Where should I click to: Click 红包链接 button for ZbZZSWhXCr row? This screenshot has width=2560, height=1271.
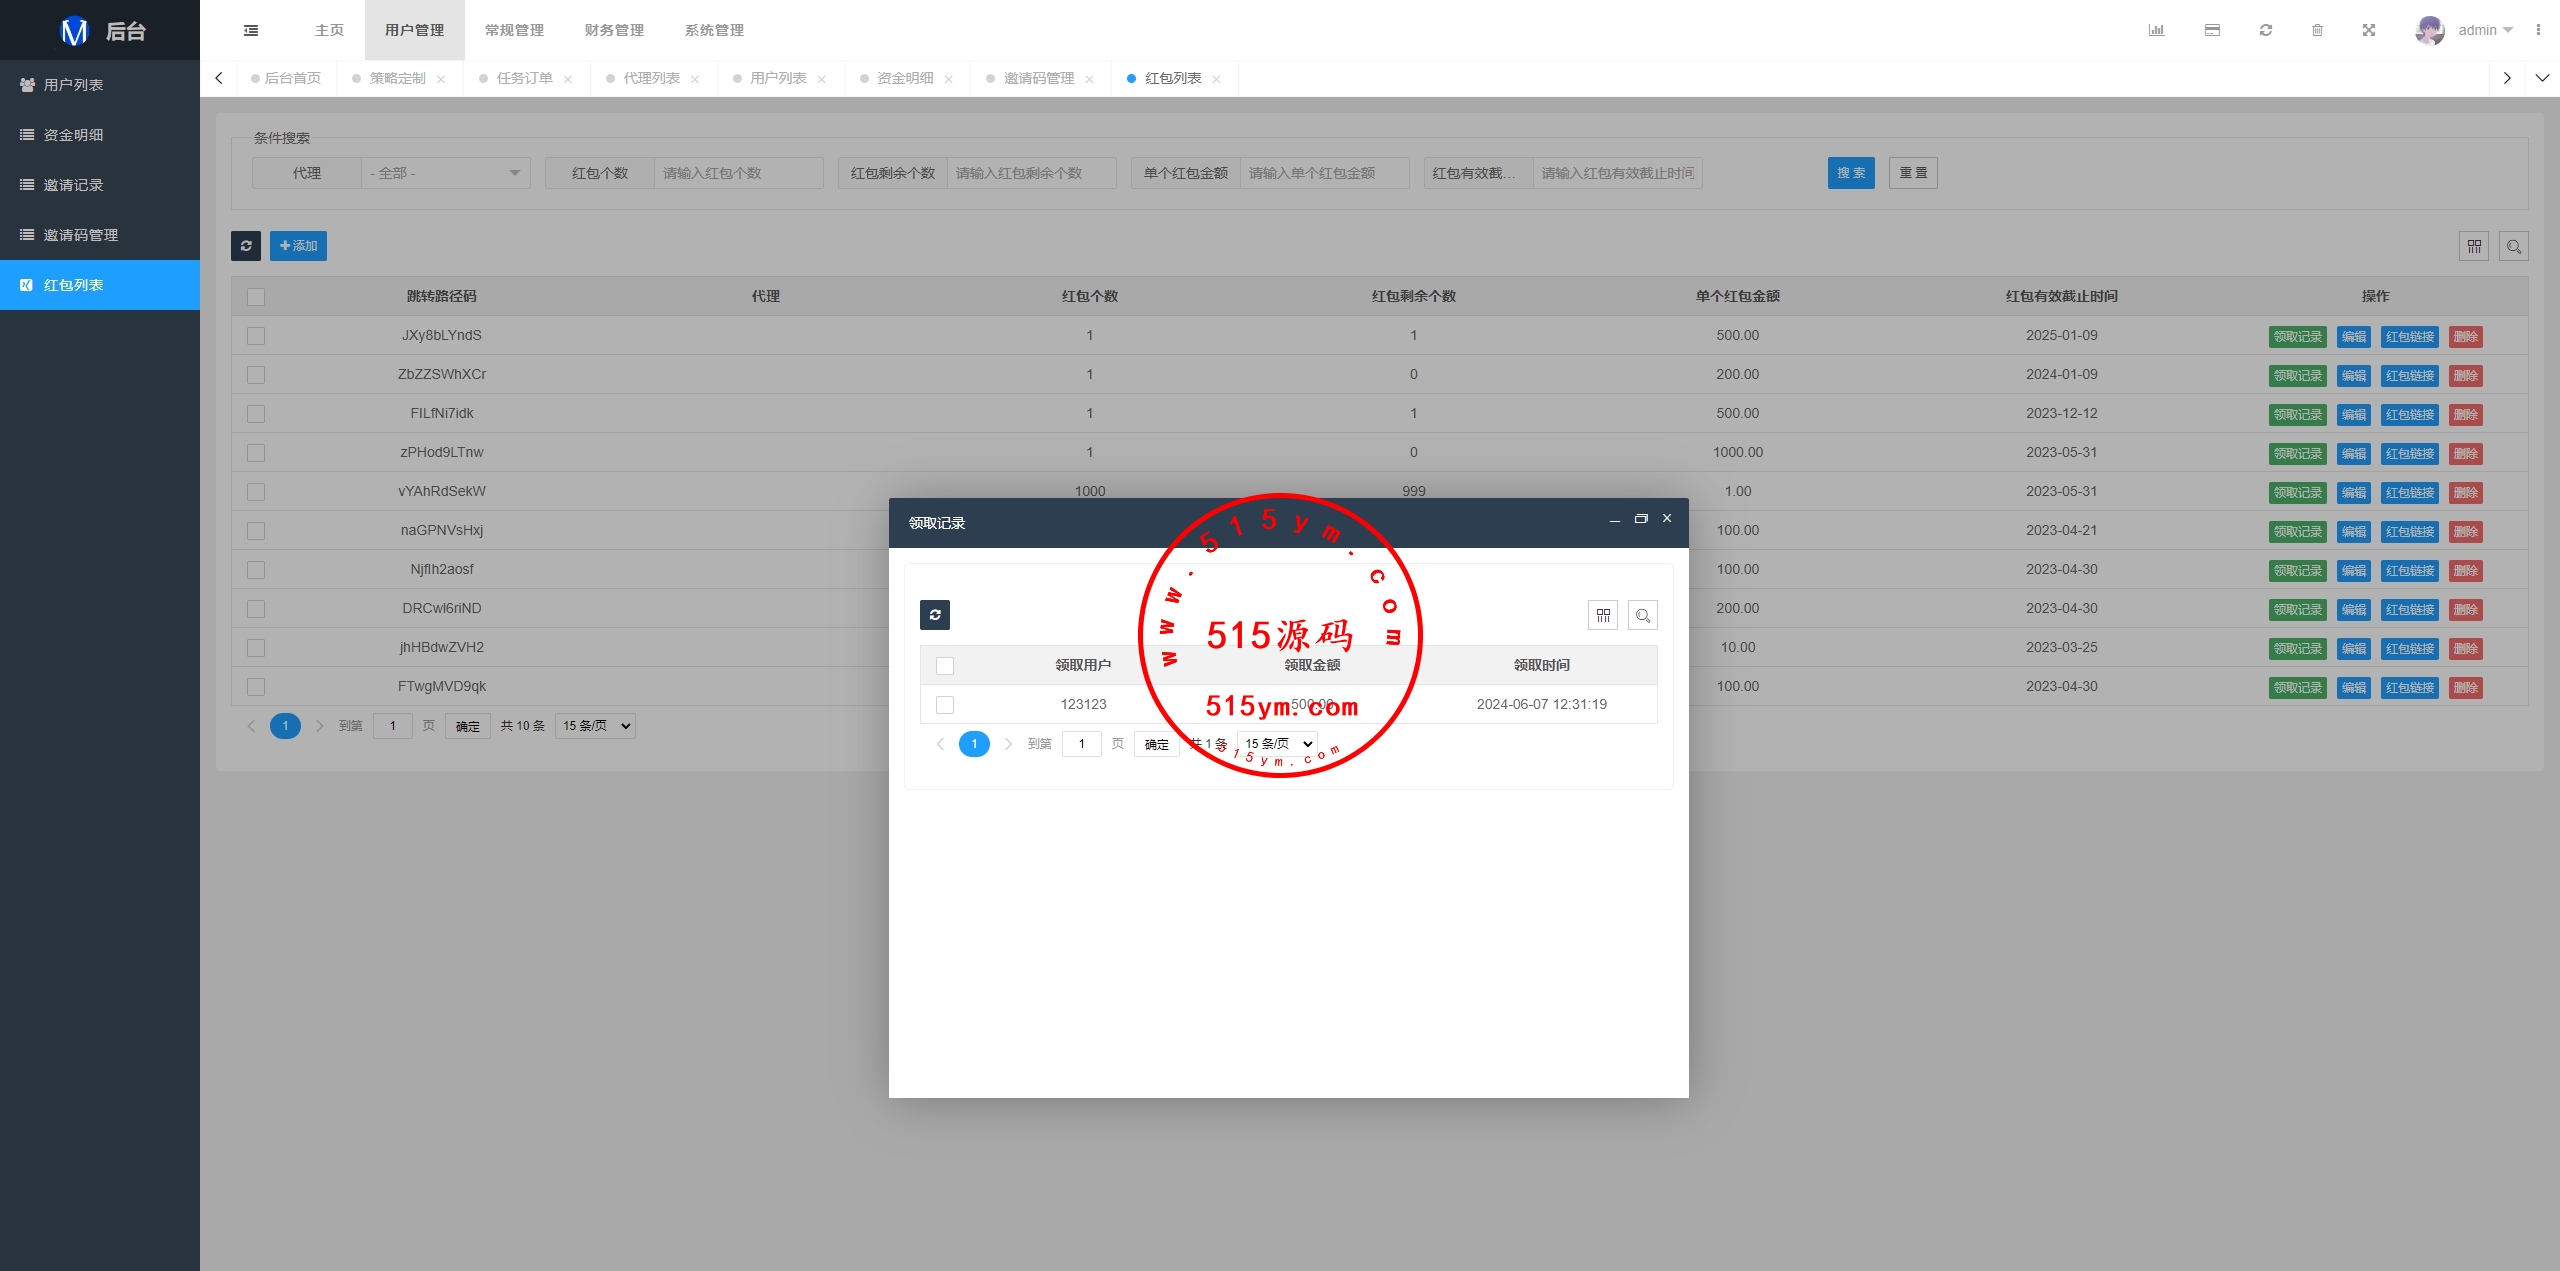[2409, 376]
